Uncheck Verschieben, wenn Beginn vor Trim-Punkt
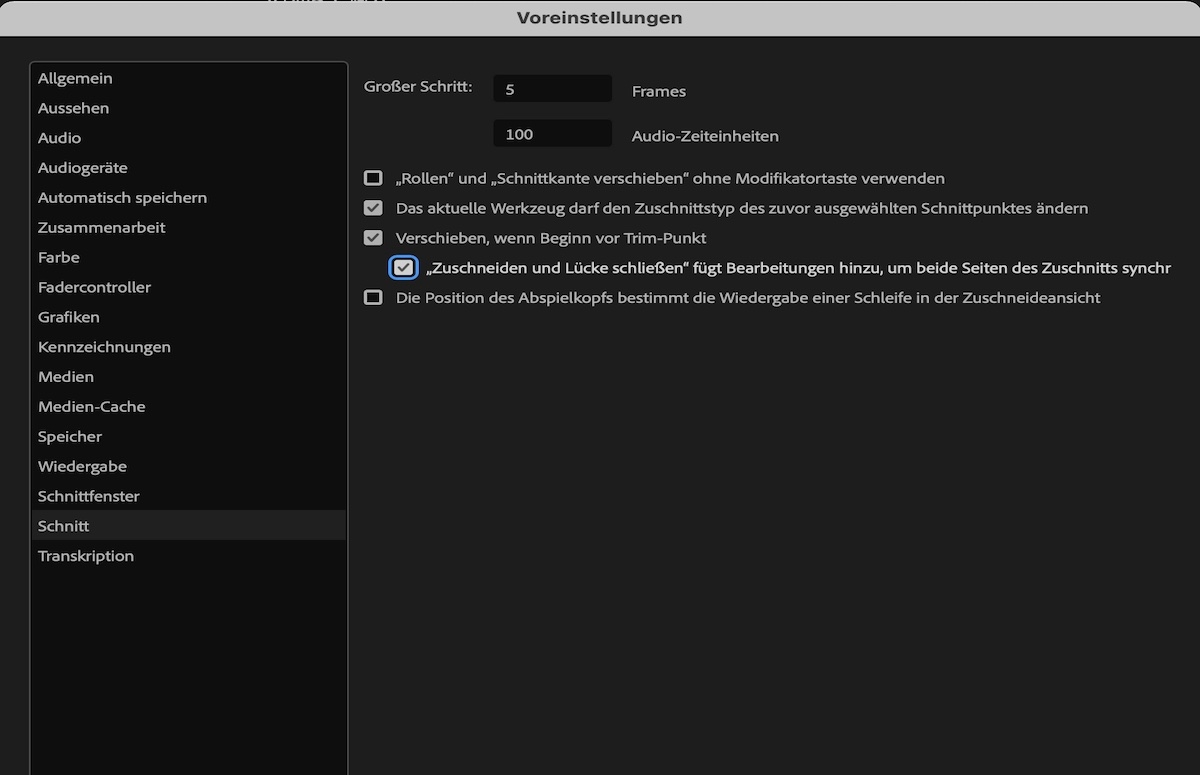This screenshot has height=775, width=1200. [373, 238]
